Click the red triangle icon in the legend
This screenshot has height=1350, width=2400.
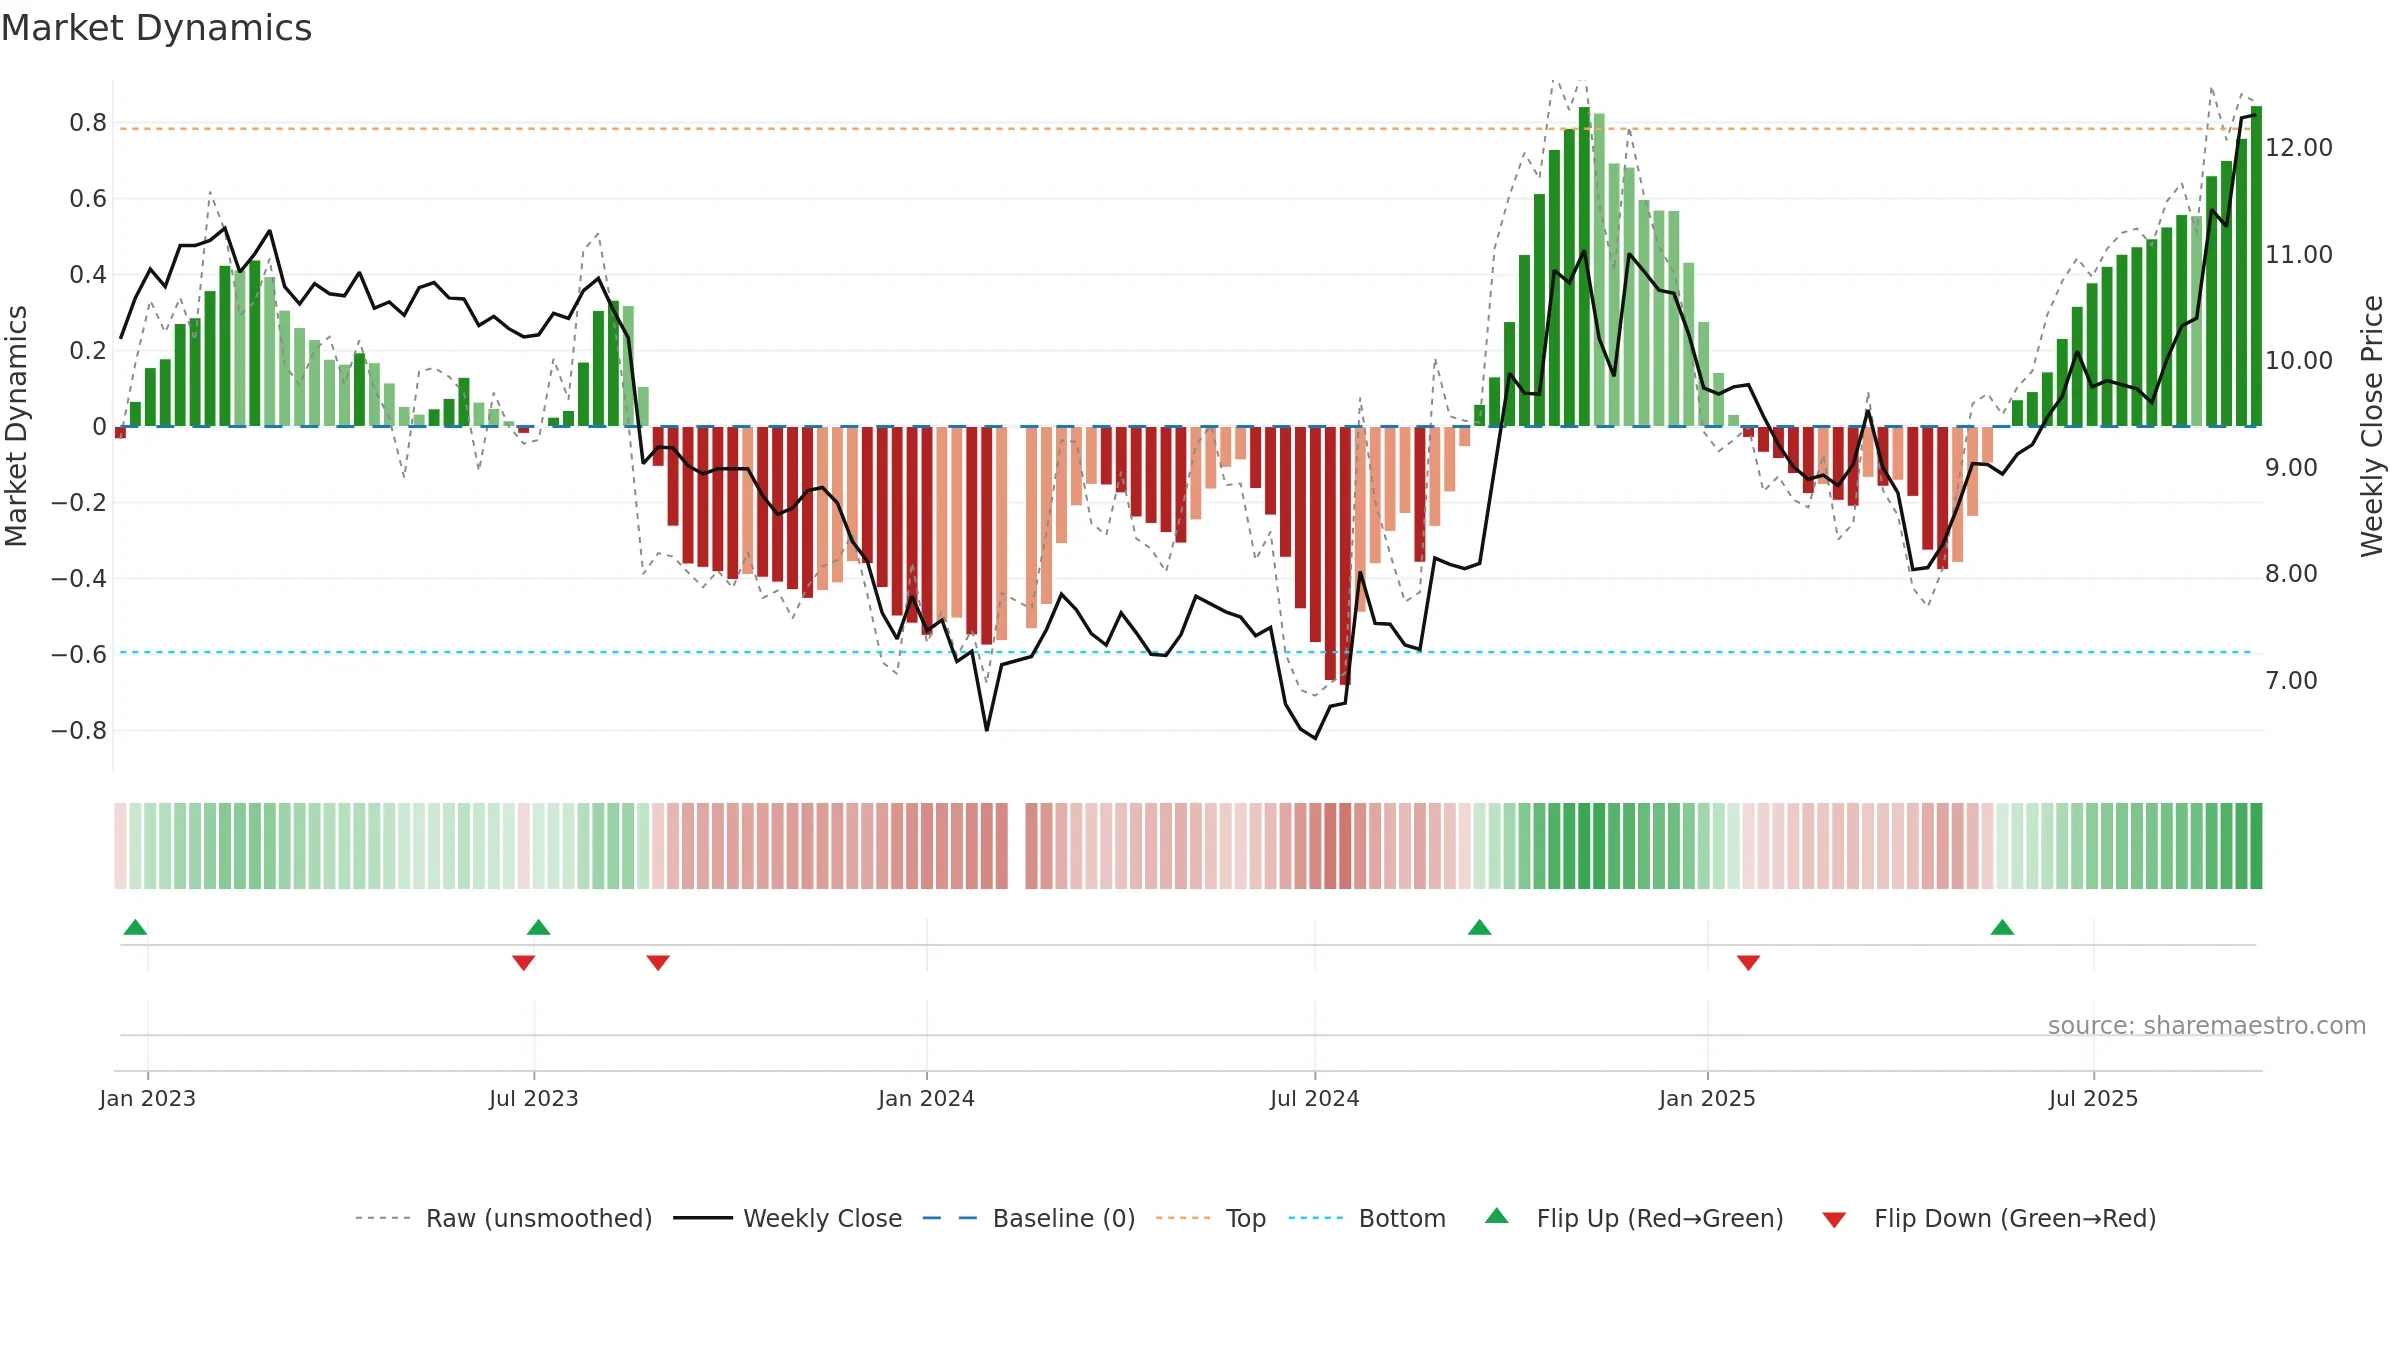click(x=1834, y=1220)
